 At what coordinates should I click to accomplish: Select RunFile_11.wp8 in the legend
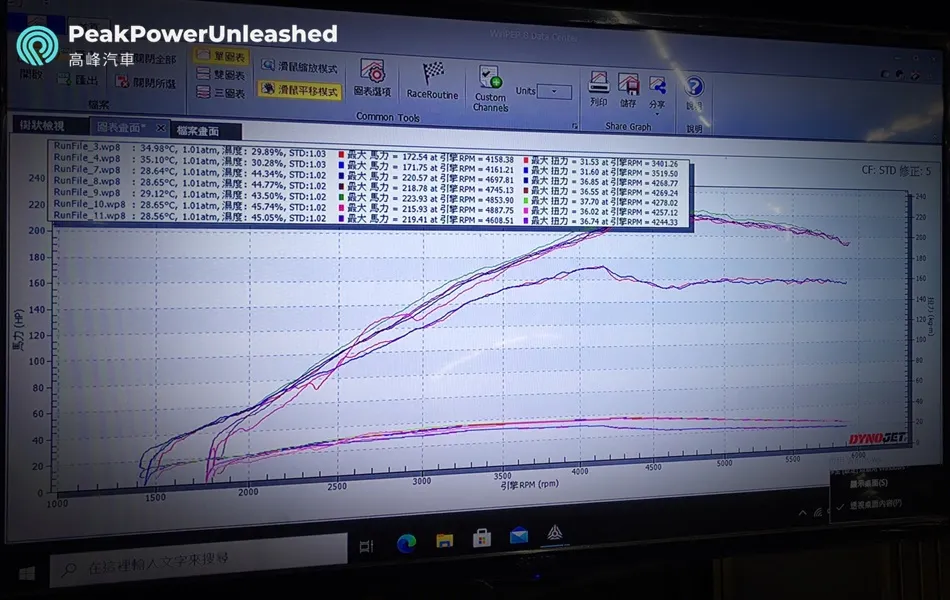pos(89,215)
